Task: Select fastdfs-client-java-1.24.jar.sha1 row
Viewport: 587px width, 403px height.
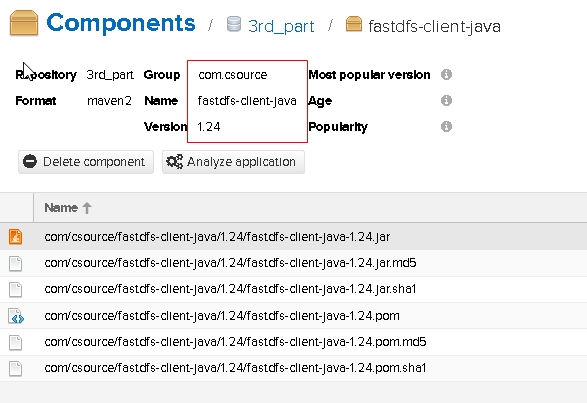Action: (294, 290)
